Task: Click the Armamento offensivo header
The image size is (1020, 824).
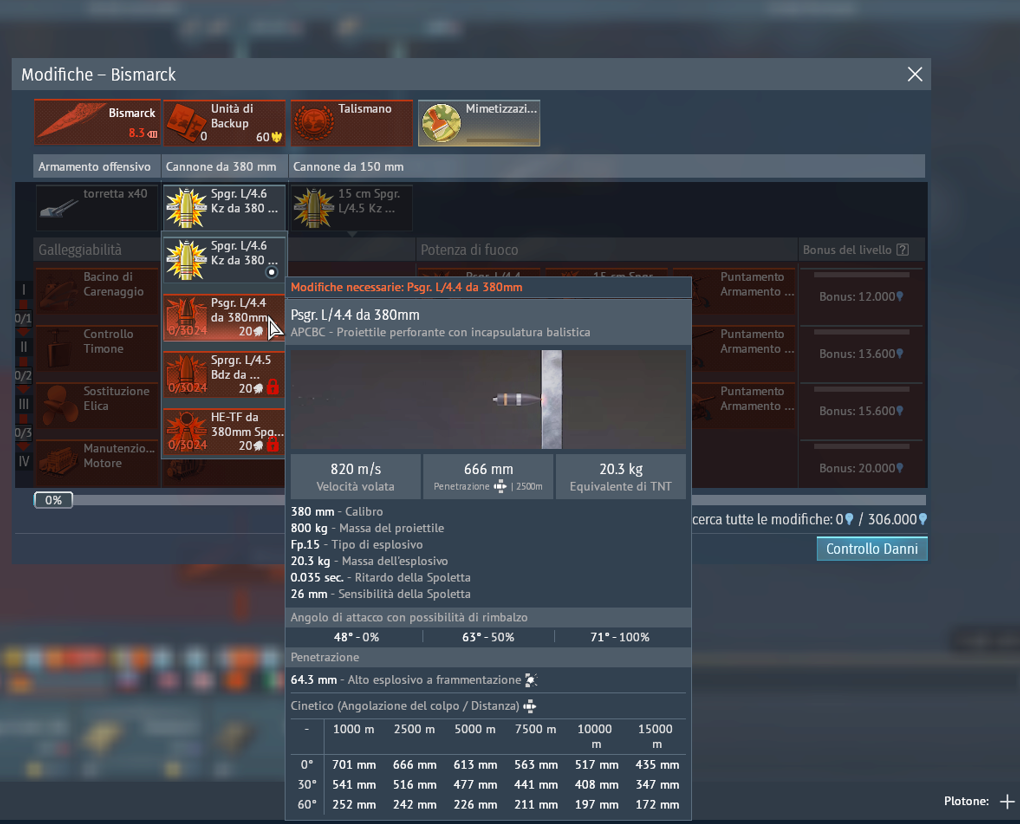Action: pyautogui.click(x=95, y=166)
